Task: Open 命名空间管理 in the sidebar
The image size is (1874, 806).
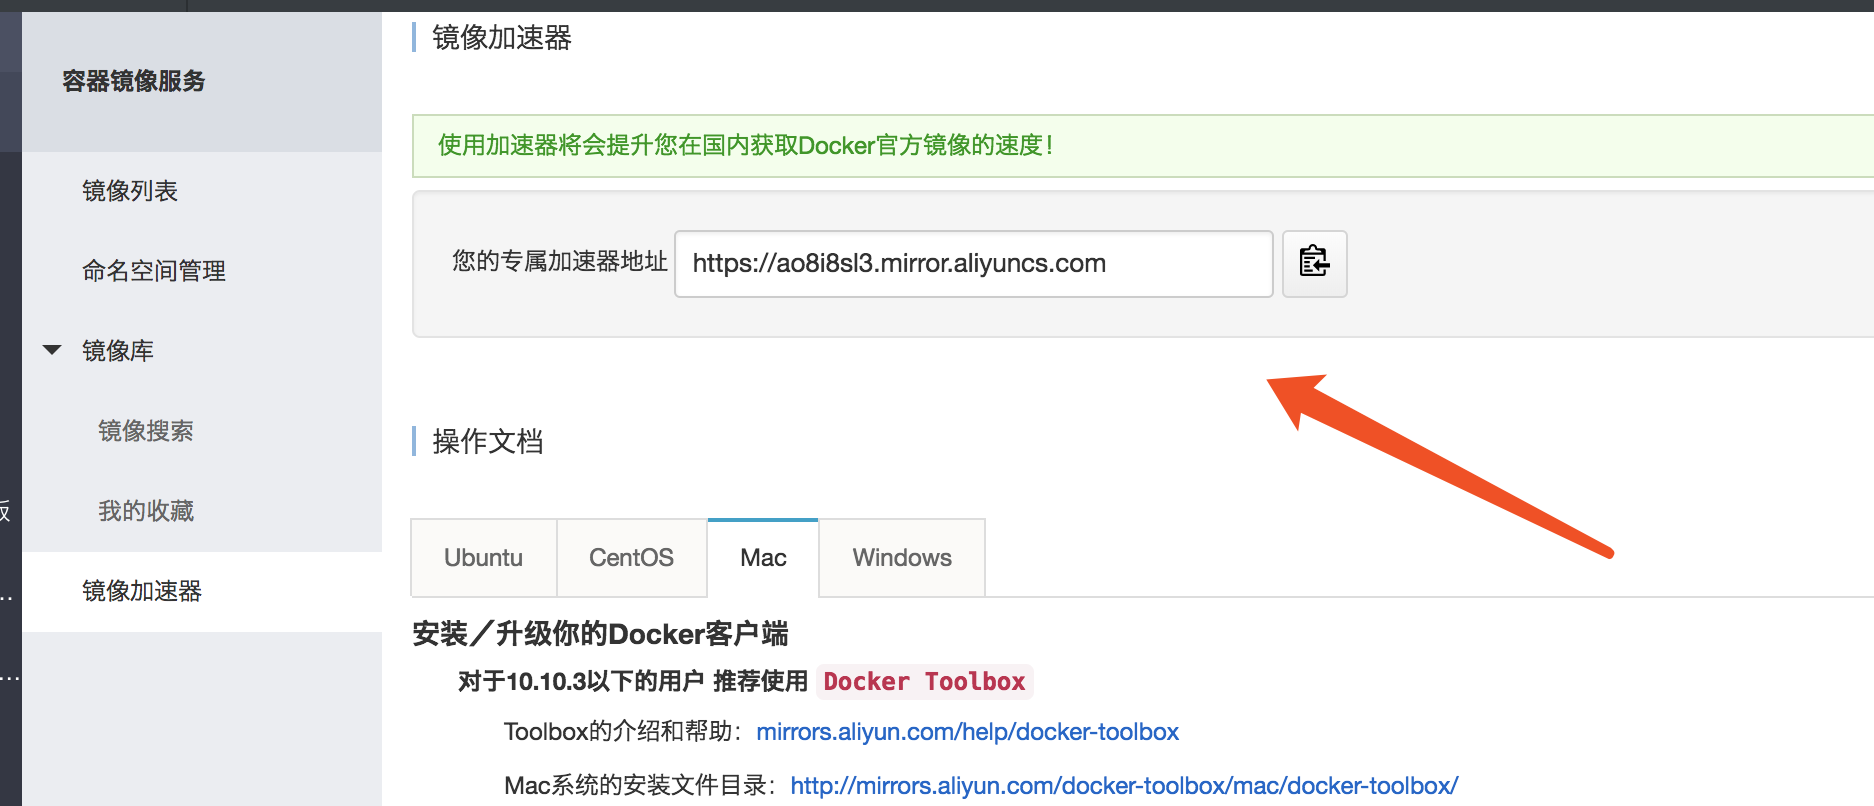Action: 154,271
